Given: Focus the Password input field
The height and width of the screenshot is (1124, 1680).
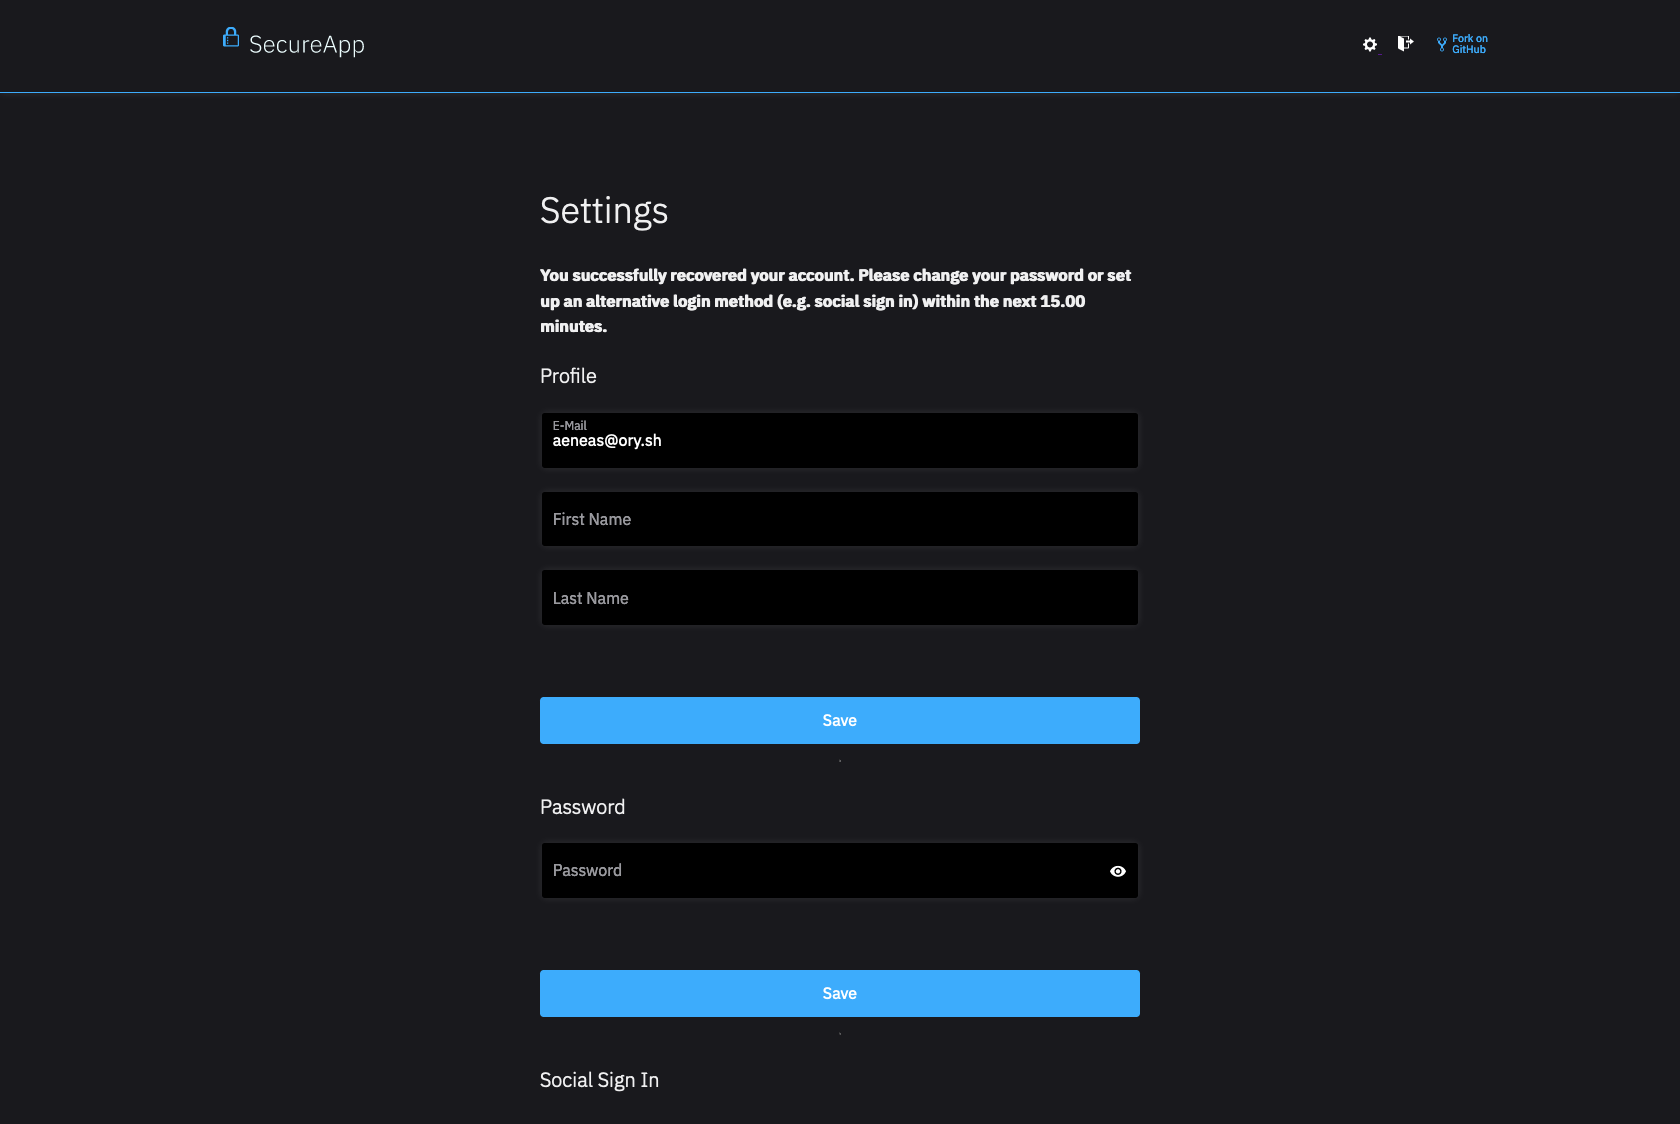Looking at the screenshot, I should point(820,871).
